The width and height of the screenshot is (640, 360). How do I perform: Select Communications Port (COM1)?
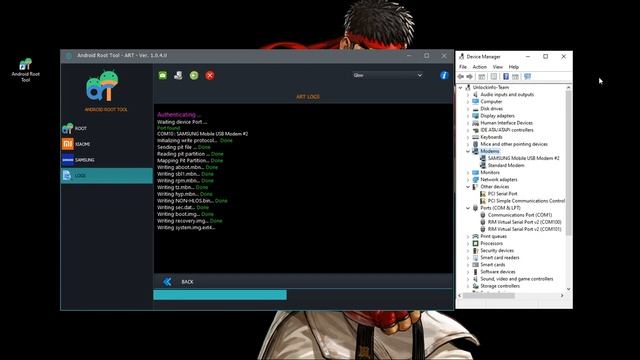click(520, 215)
